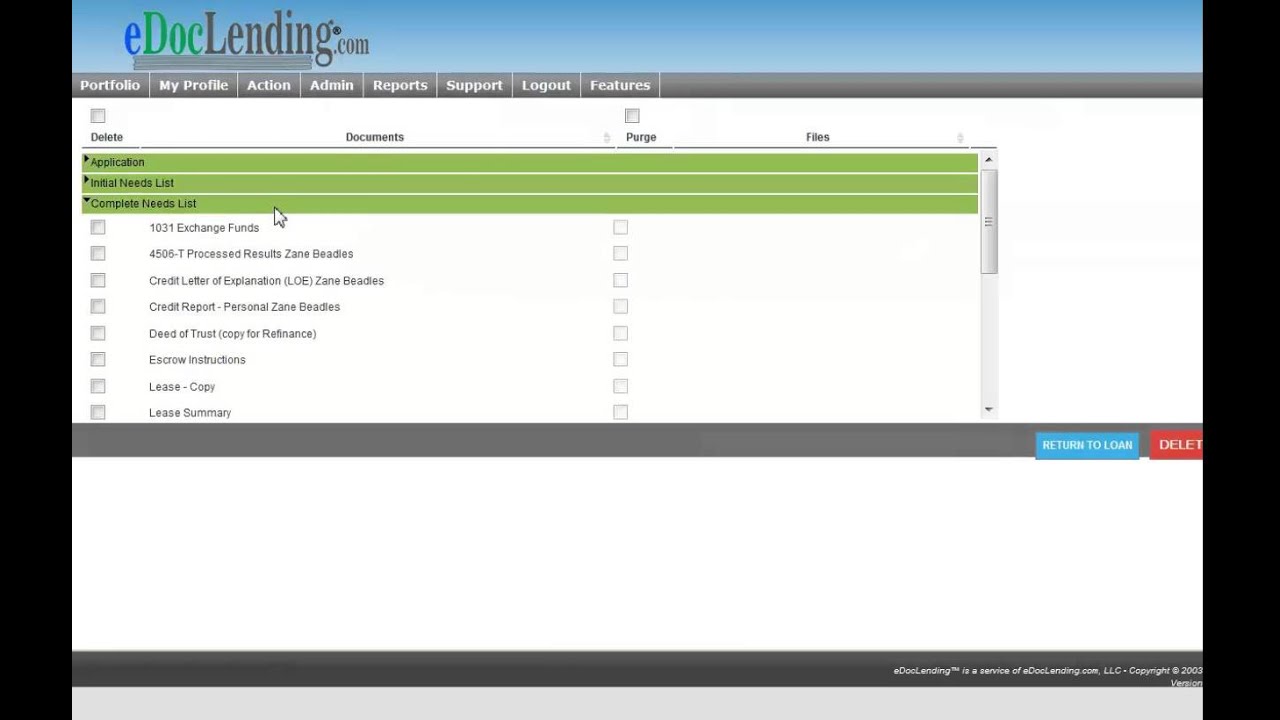1280x720 pixels.
Task: Select the 1031 Exchange Funds document name
Action: pyautogui.click(x=204, y=228)
